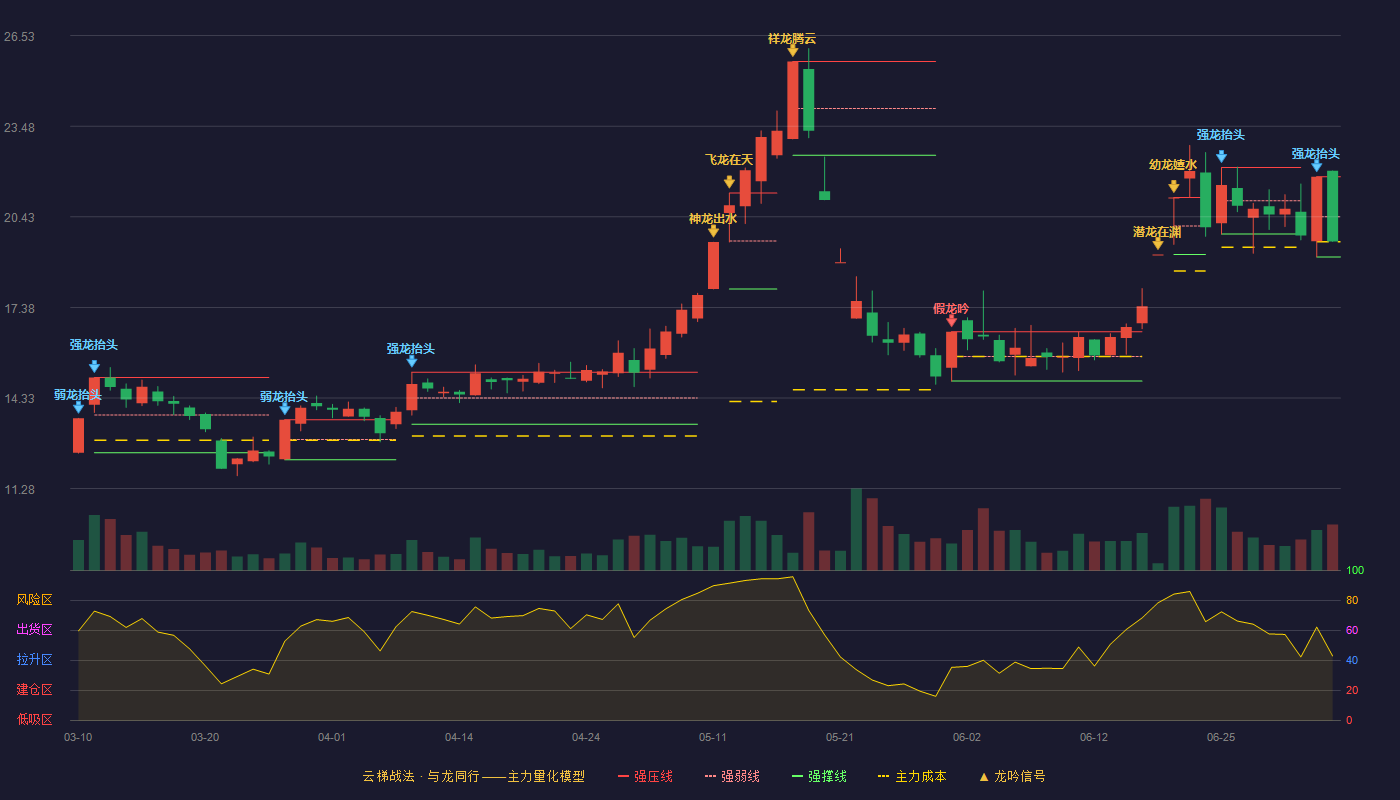
Task: Click the 26.53 price axis label
Action: (19, 37)
